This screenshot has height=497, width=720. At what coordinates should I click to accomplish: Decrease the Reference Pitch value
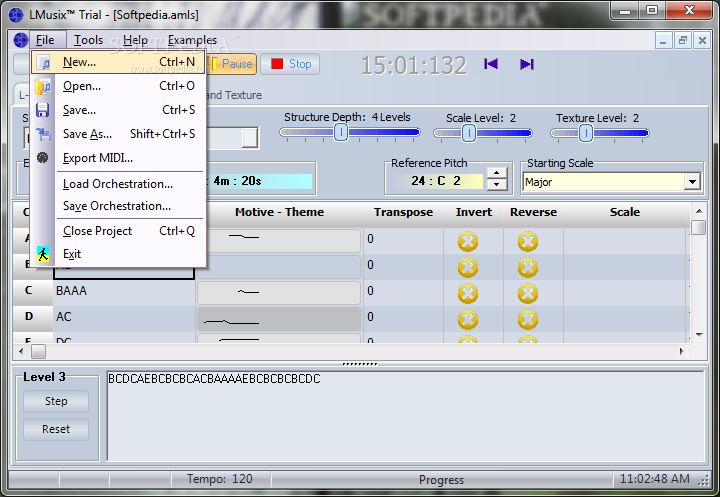(x=496, y=185)
